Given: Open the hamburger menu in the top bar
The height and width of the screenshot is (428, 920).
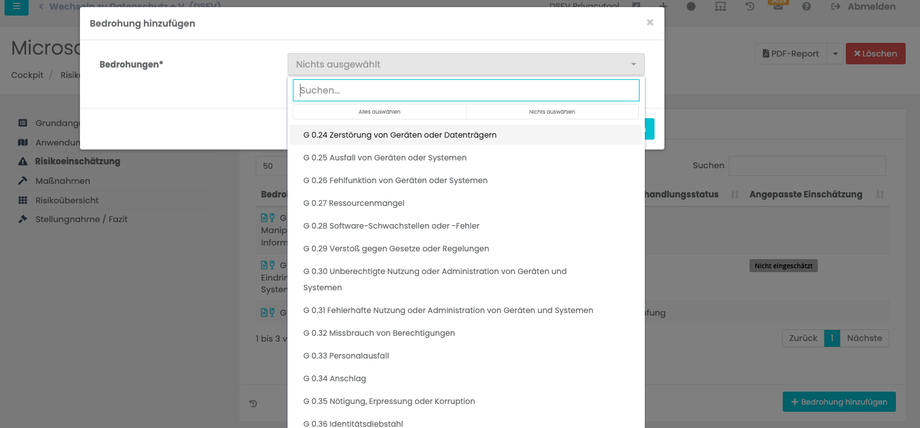Looking at the screenshot, I should 16,6.
